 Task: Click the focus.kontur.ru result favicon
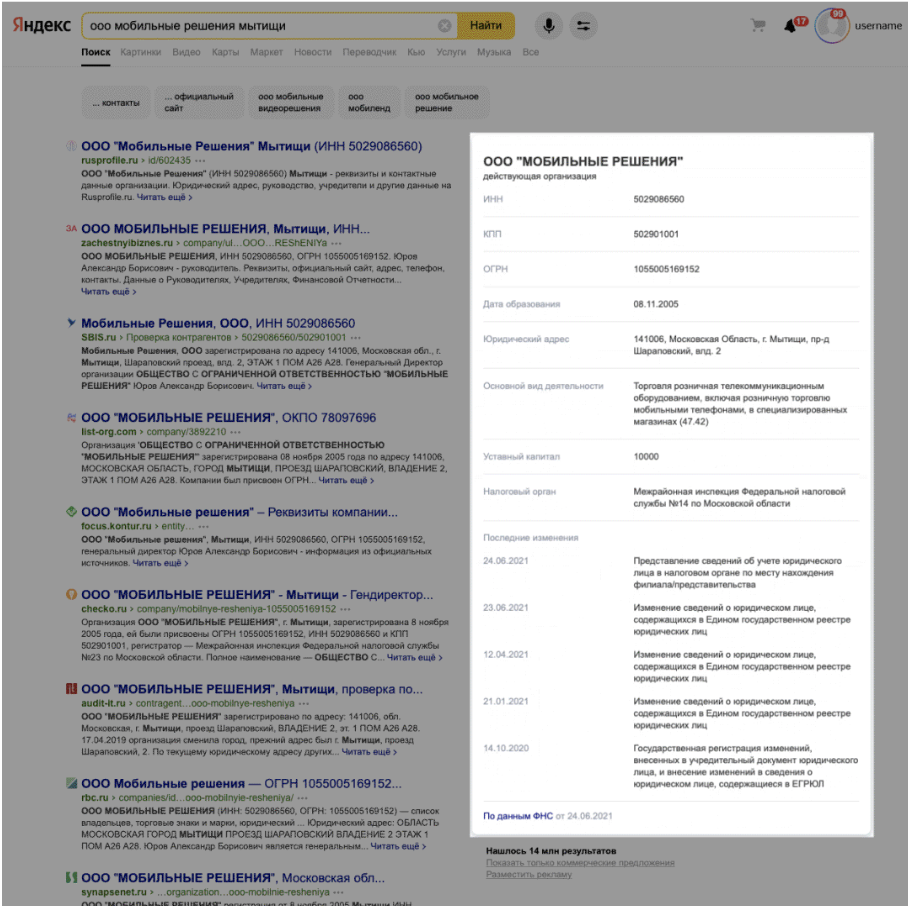click(x=71, y=512)
